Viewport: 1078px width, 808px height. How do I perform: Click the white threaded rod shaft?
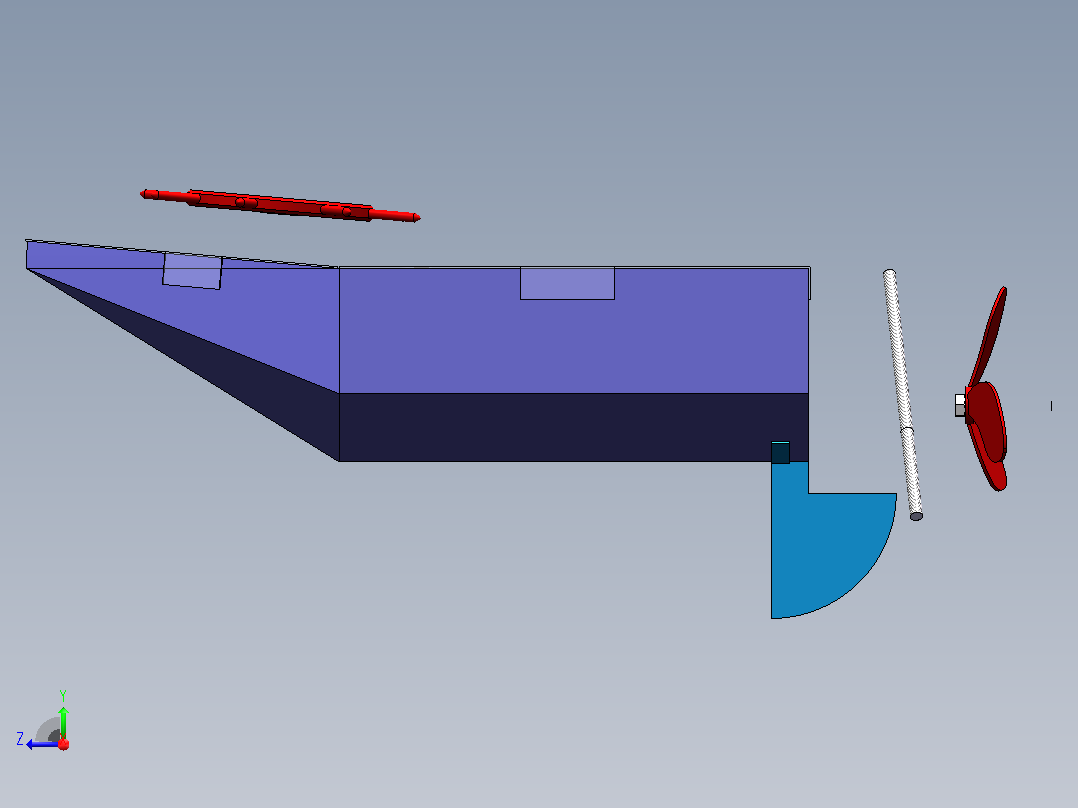point(903,395)
